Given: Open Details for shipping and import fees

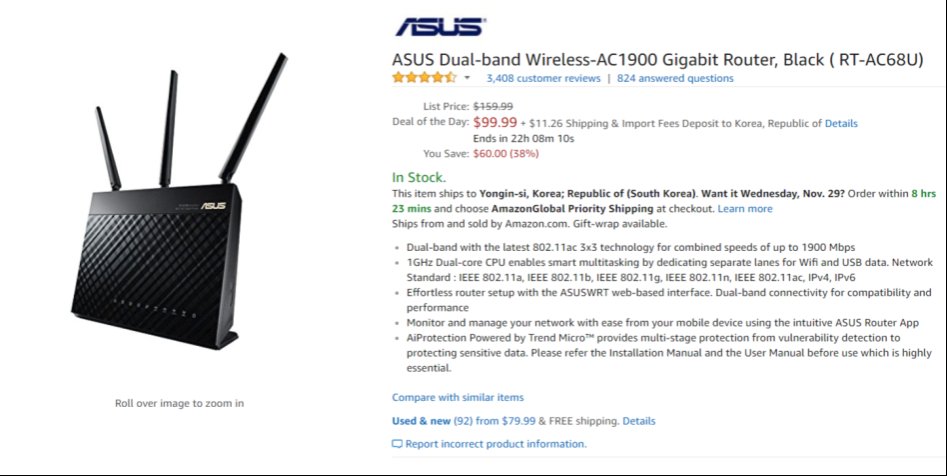Looking at the screenshot, I should (841, 124).
